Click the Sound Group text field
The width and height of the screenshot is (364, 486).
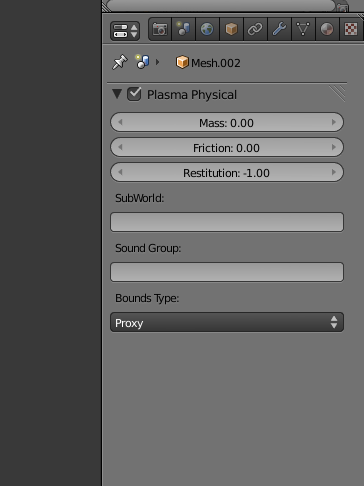tap(227, 272)
